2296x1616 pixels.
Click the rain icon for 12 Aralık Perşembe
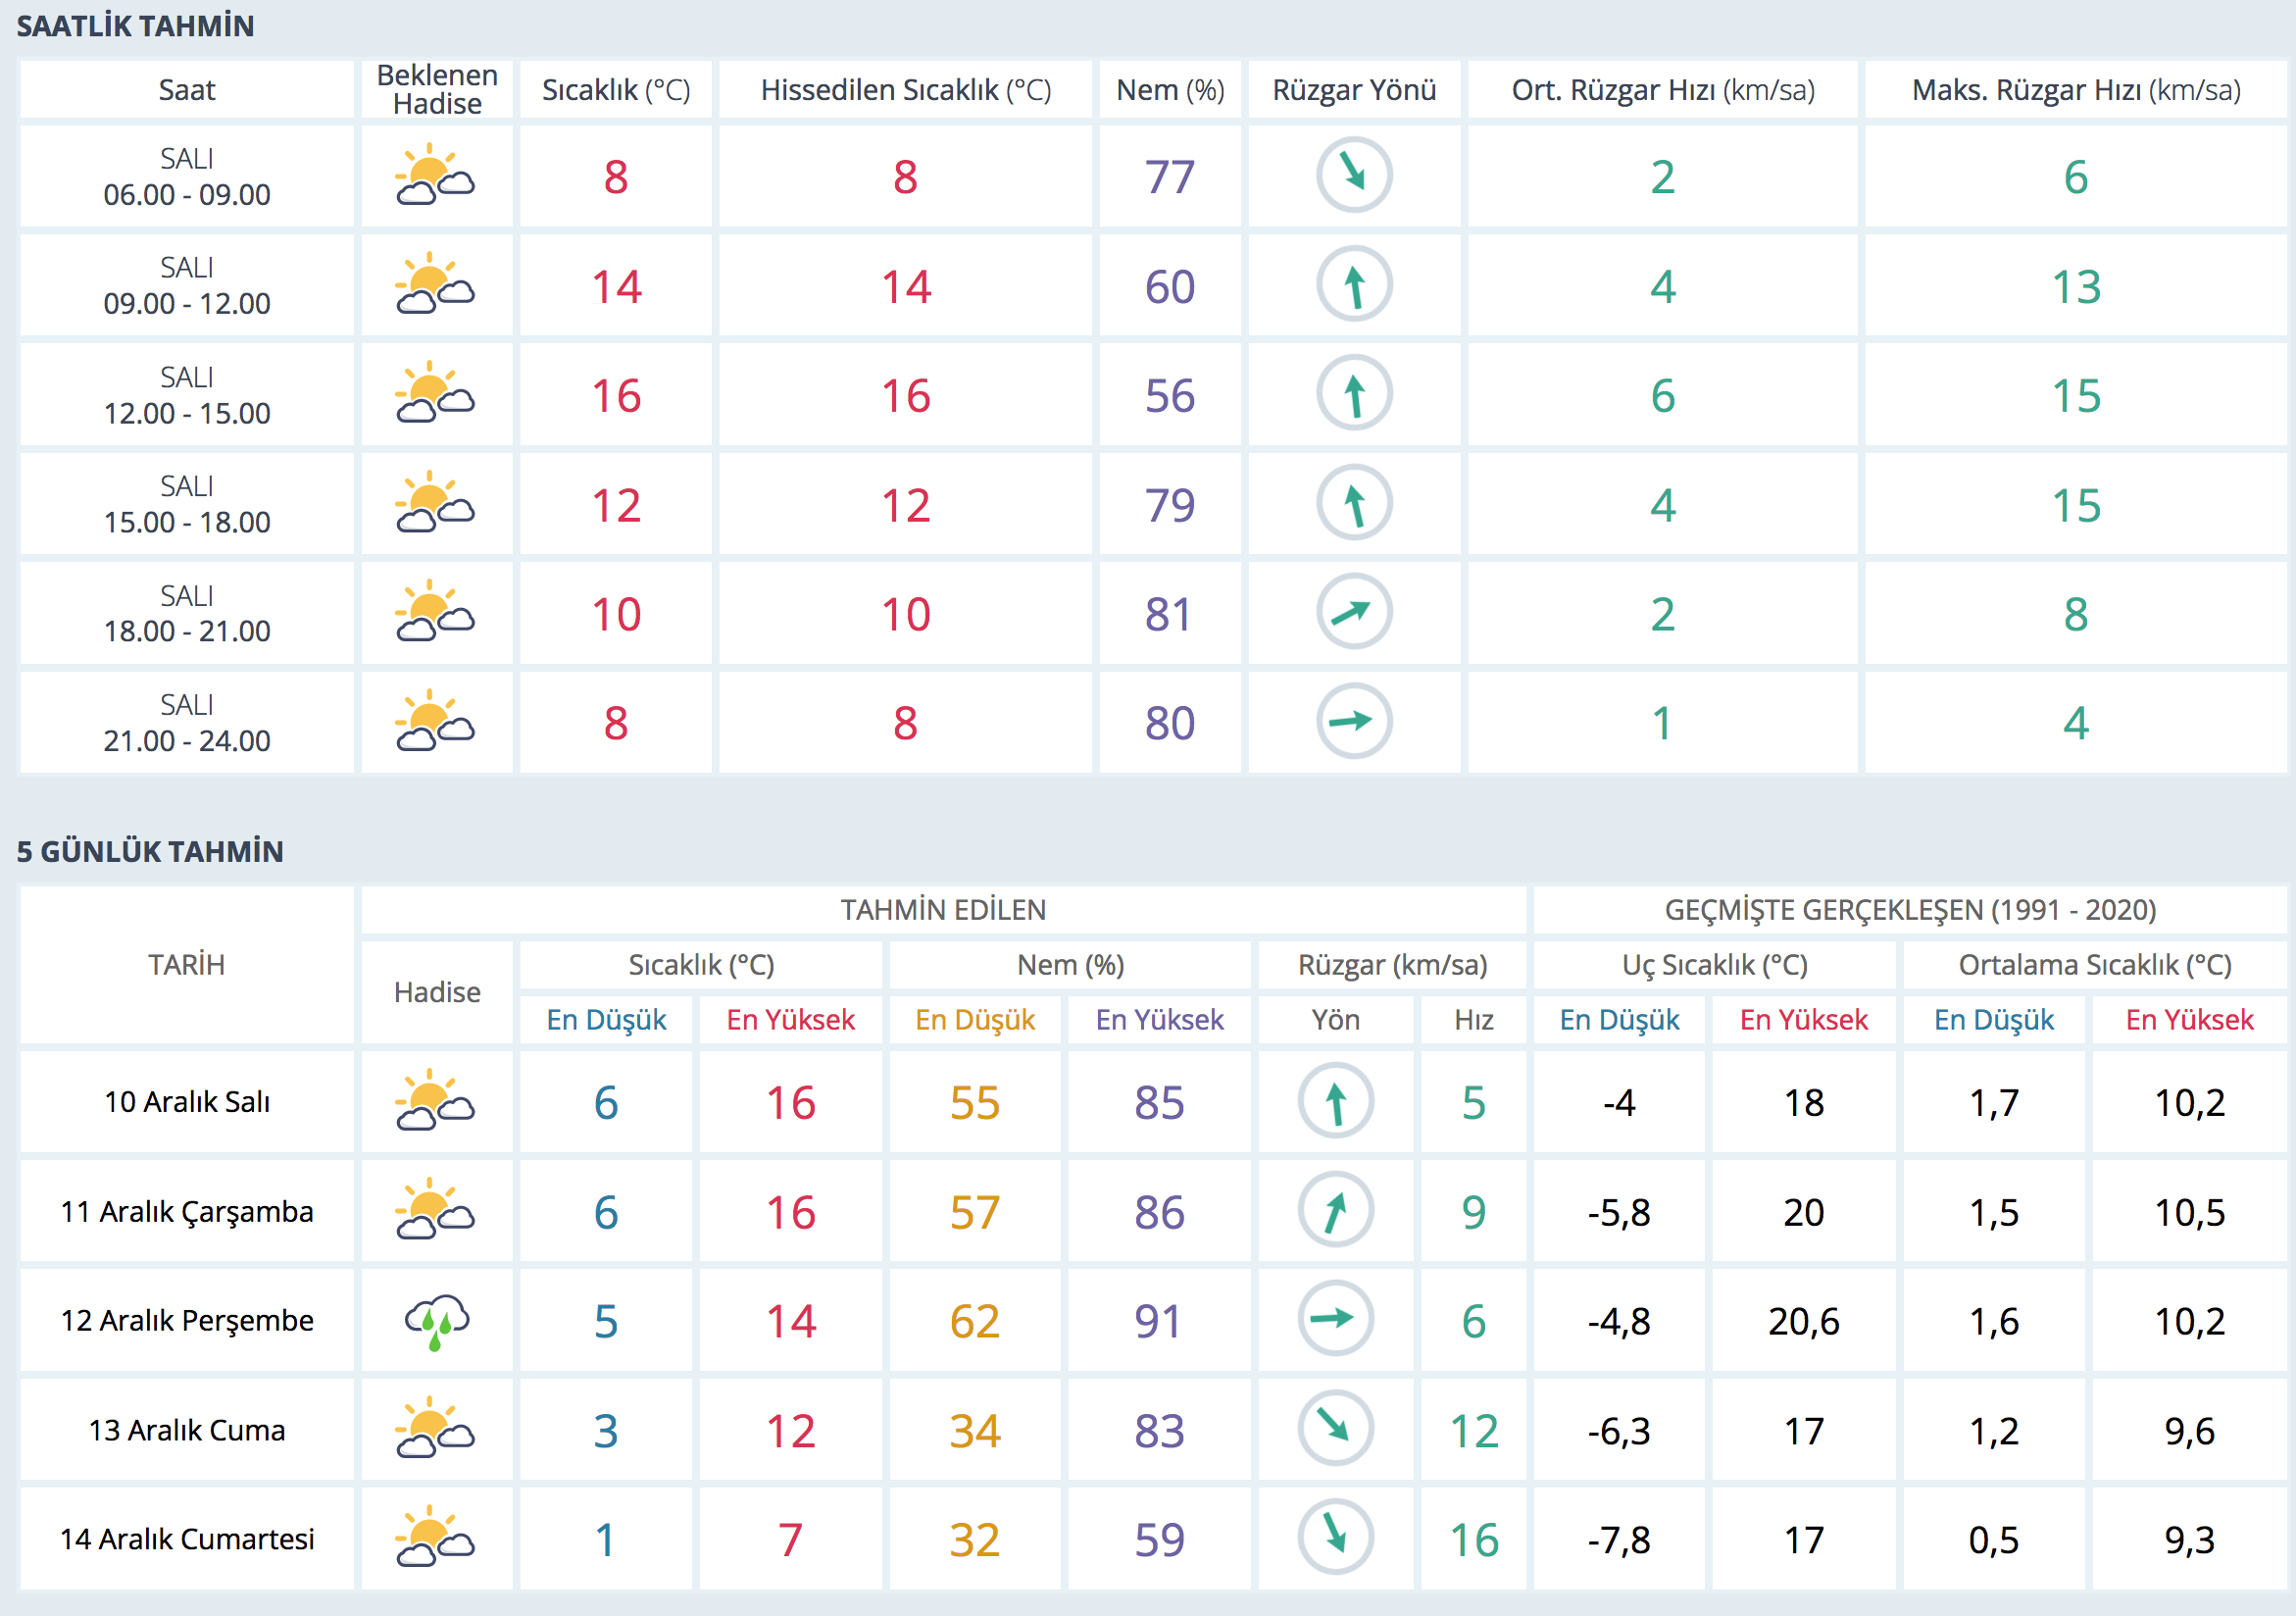[x=437, y=1321]
